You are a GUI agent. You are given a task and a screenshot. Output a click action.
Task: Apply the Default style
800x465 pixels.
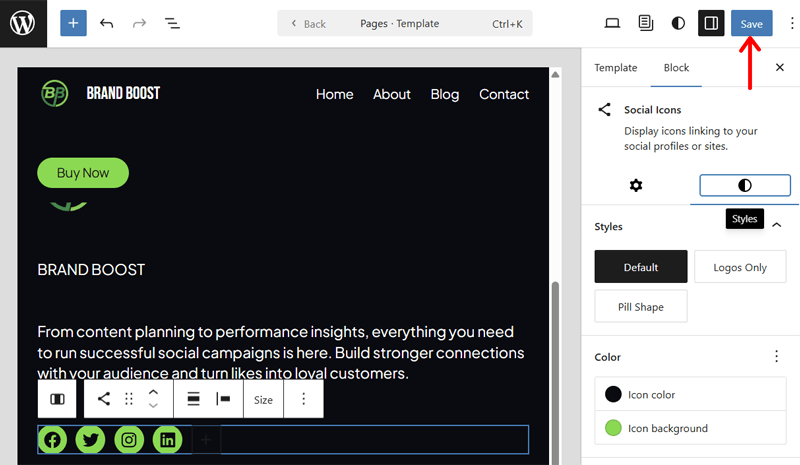point(641,267)
